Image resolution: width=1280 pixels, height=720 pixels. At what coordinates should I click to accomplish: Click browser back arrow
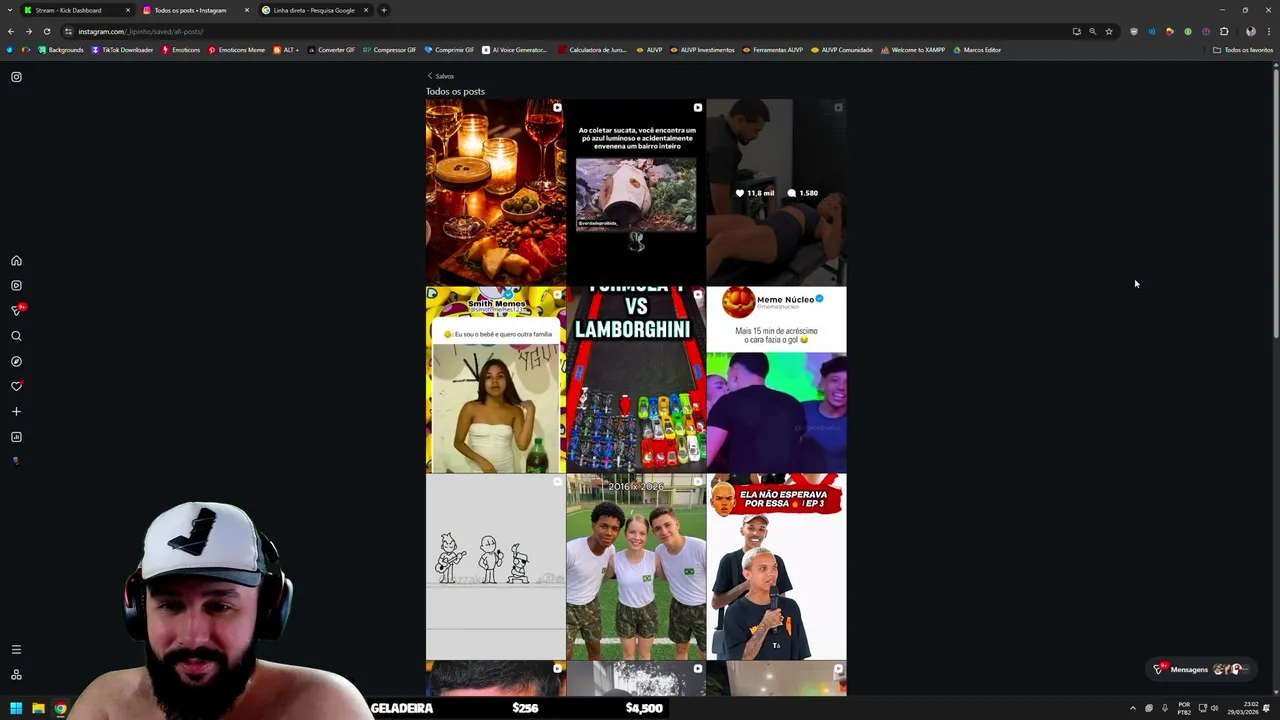[11, 31]
